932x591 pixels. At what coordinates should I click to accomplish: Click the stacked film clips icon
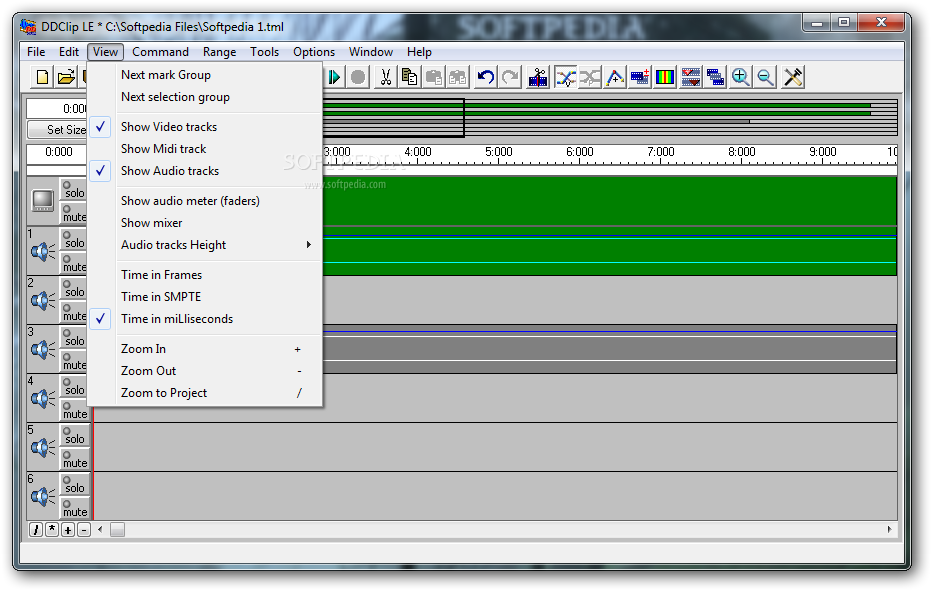715,77
